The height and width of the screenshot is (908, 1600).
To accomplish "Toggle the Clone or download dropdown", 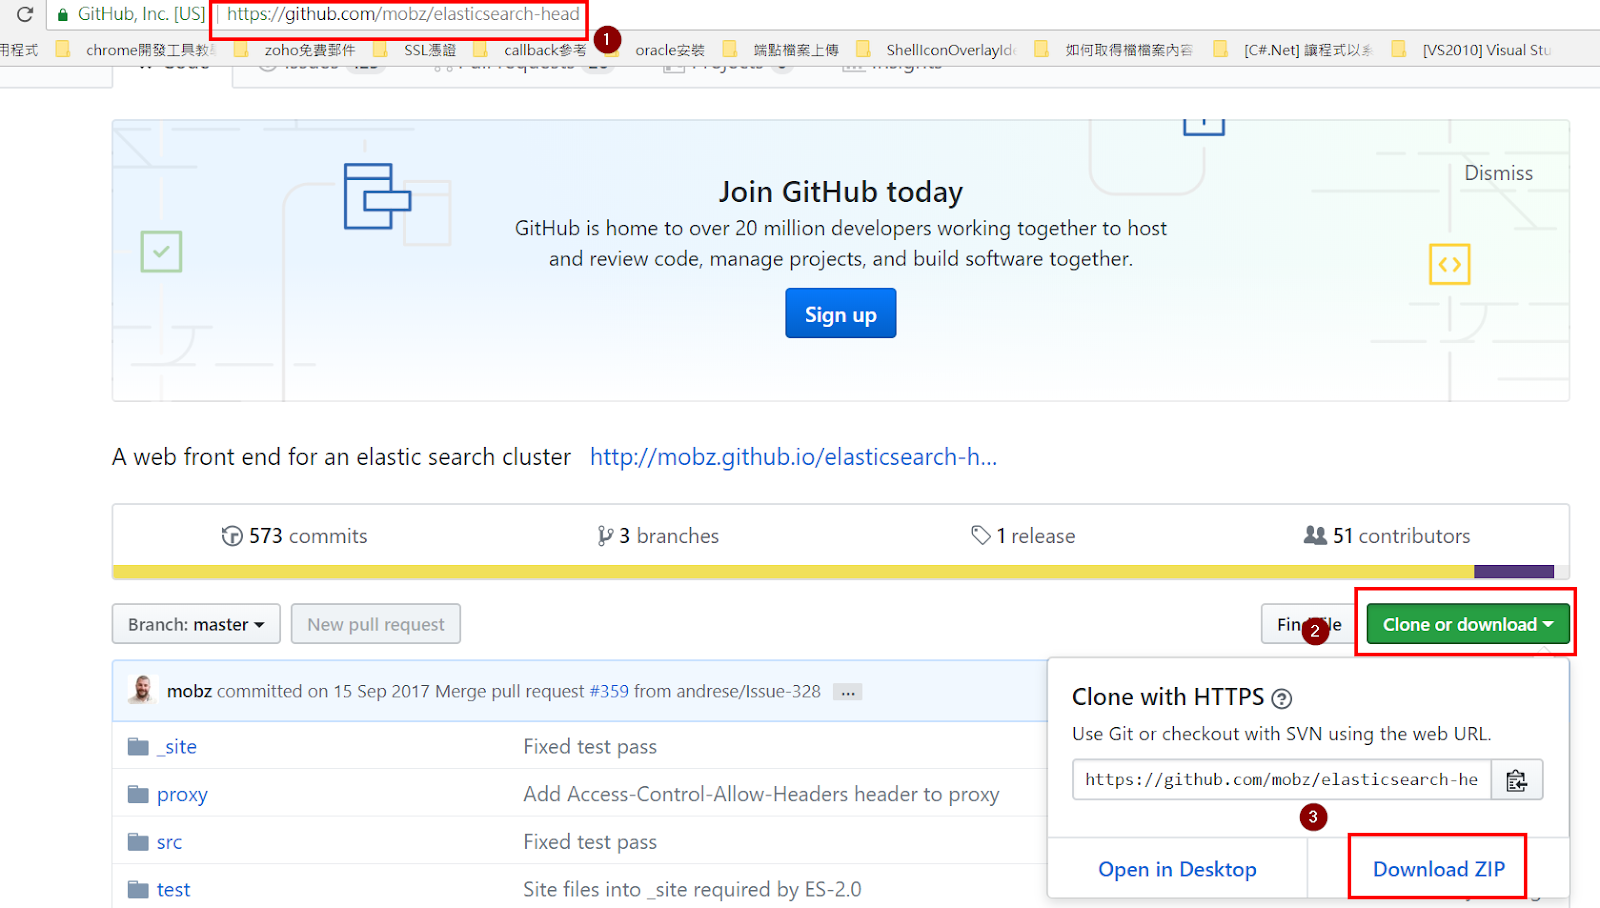I will pos(1468,624).
